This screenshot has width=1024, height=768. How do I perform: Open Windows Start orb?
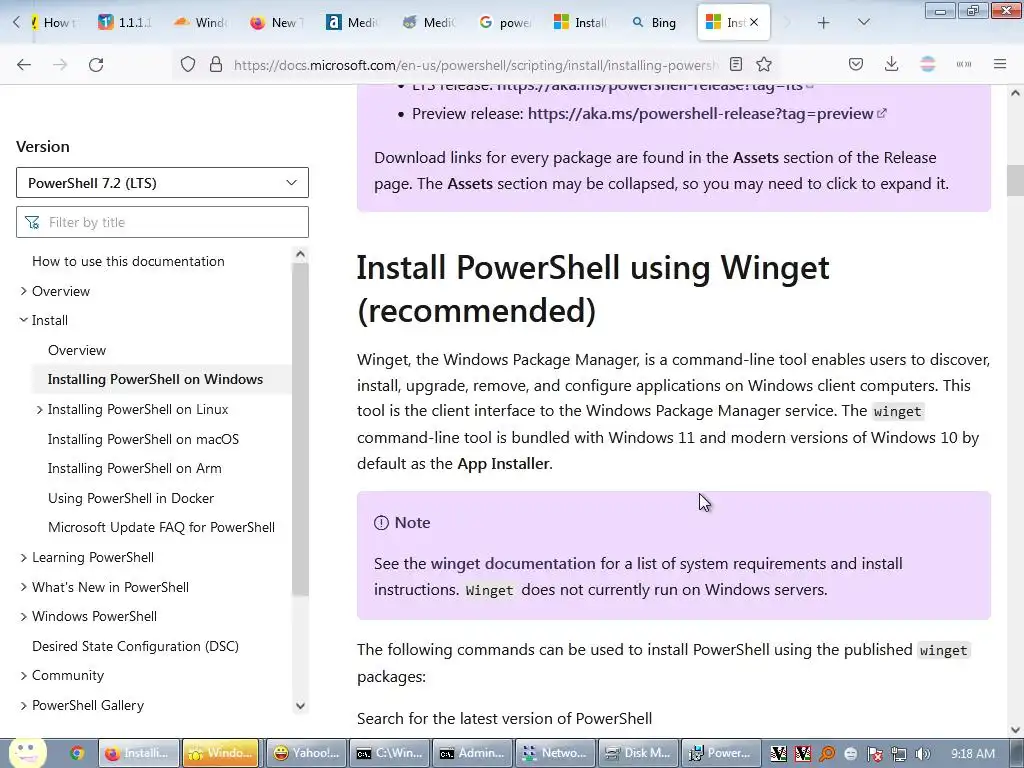coord(26,753)
